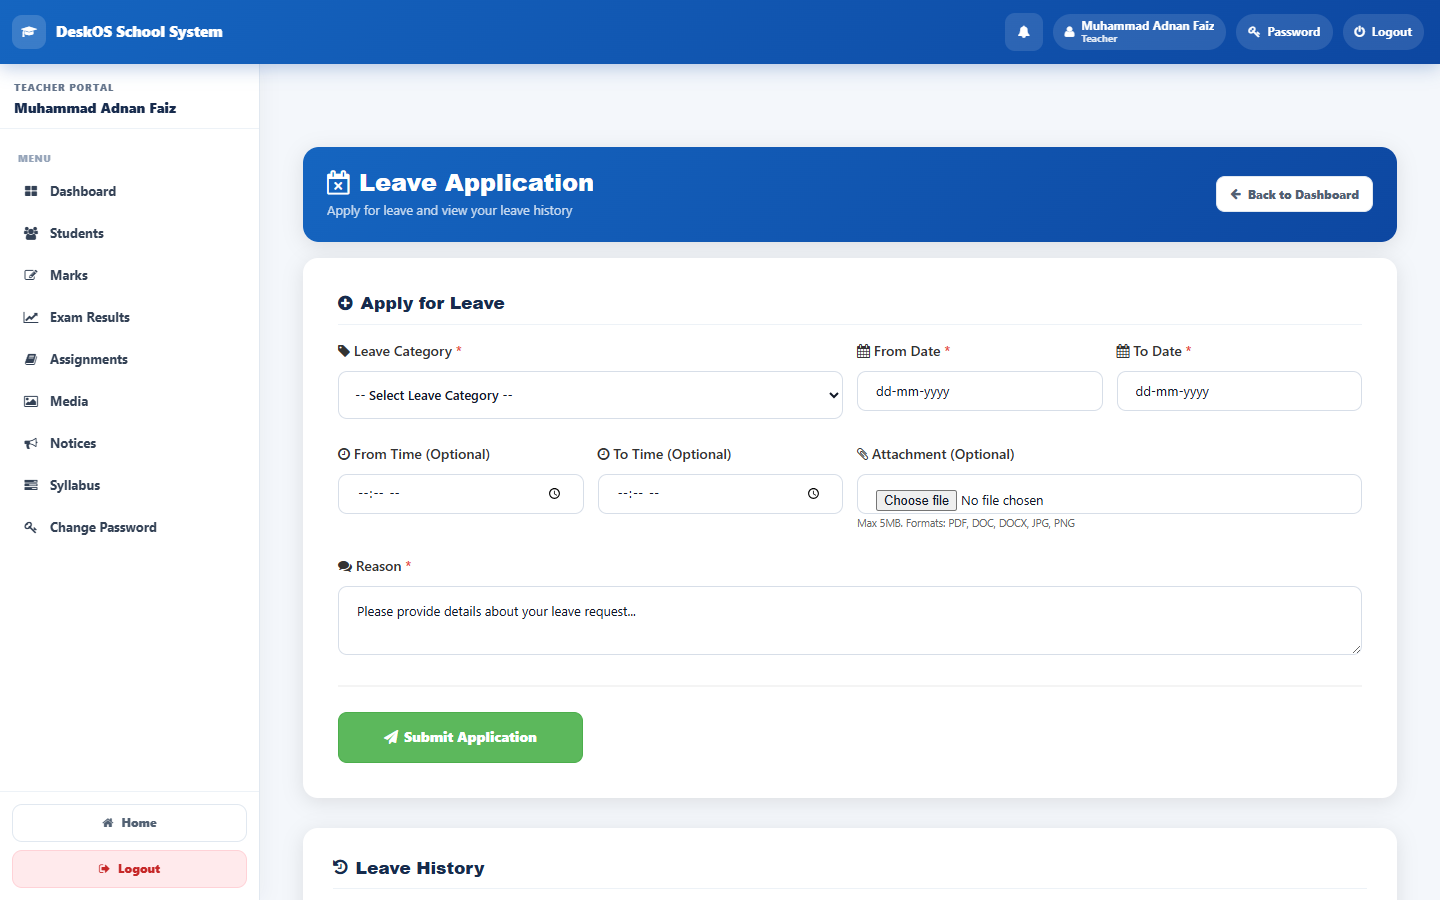Click the calendar icon beside From Date label
This screenshot has width=1440, height=900.
point(863,351)
